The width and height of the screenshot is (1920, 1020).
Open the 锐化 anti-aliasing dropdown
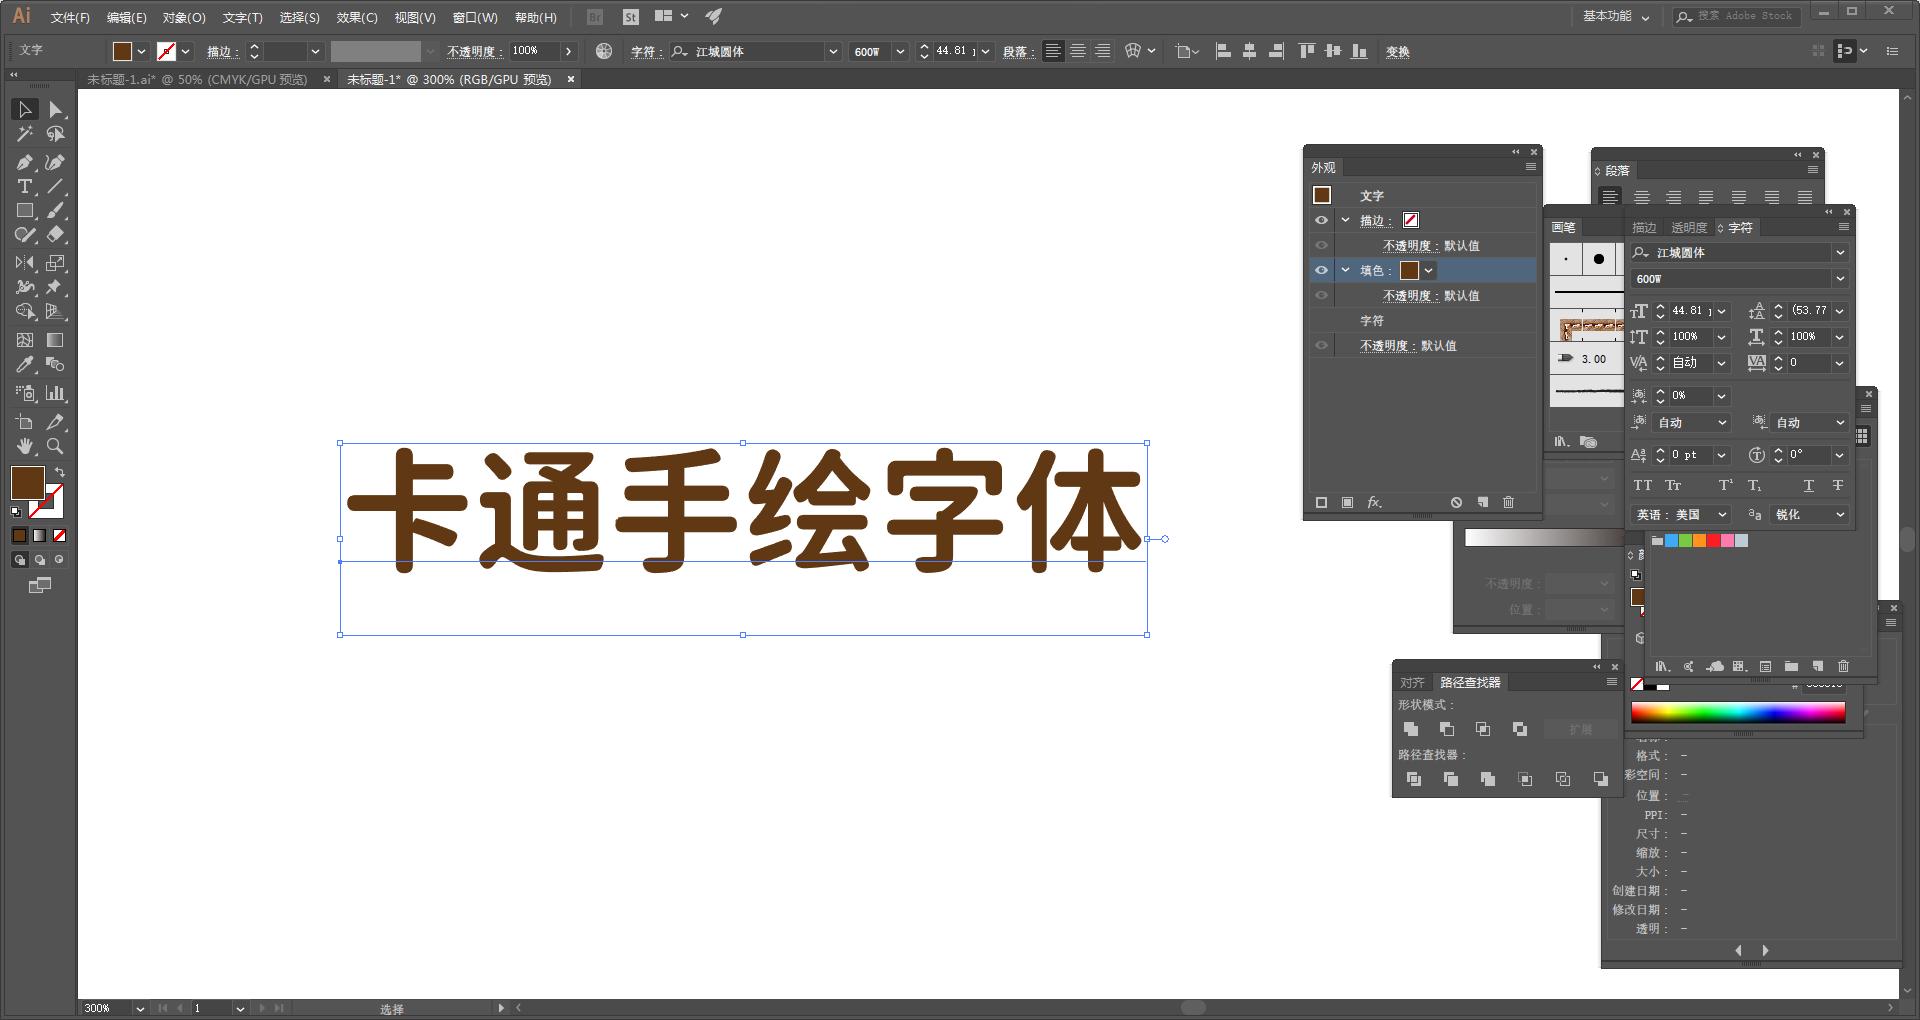(1840, 514)
